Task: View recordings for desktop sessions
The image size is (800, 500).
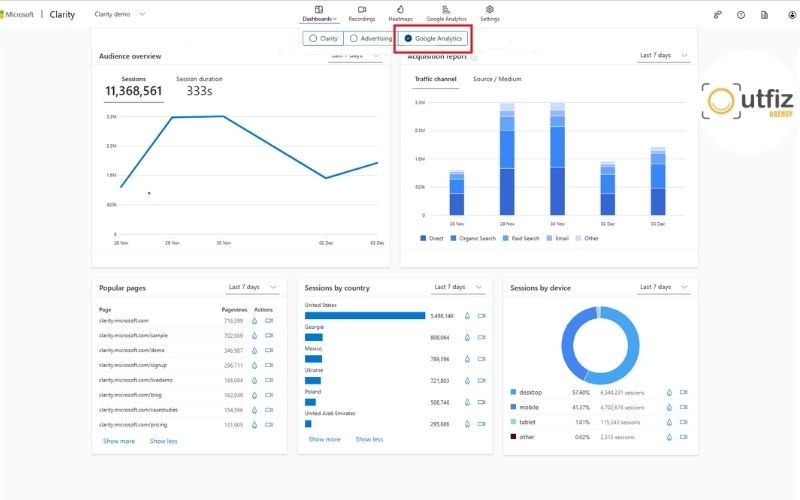Action: pyautogui.click(x=684, y=392)
